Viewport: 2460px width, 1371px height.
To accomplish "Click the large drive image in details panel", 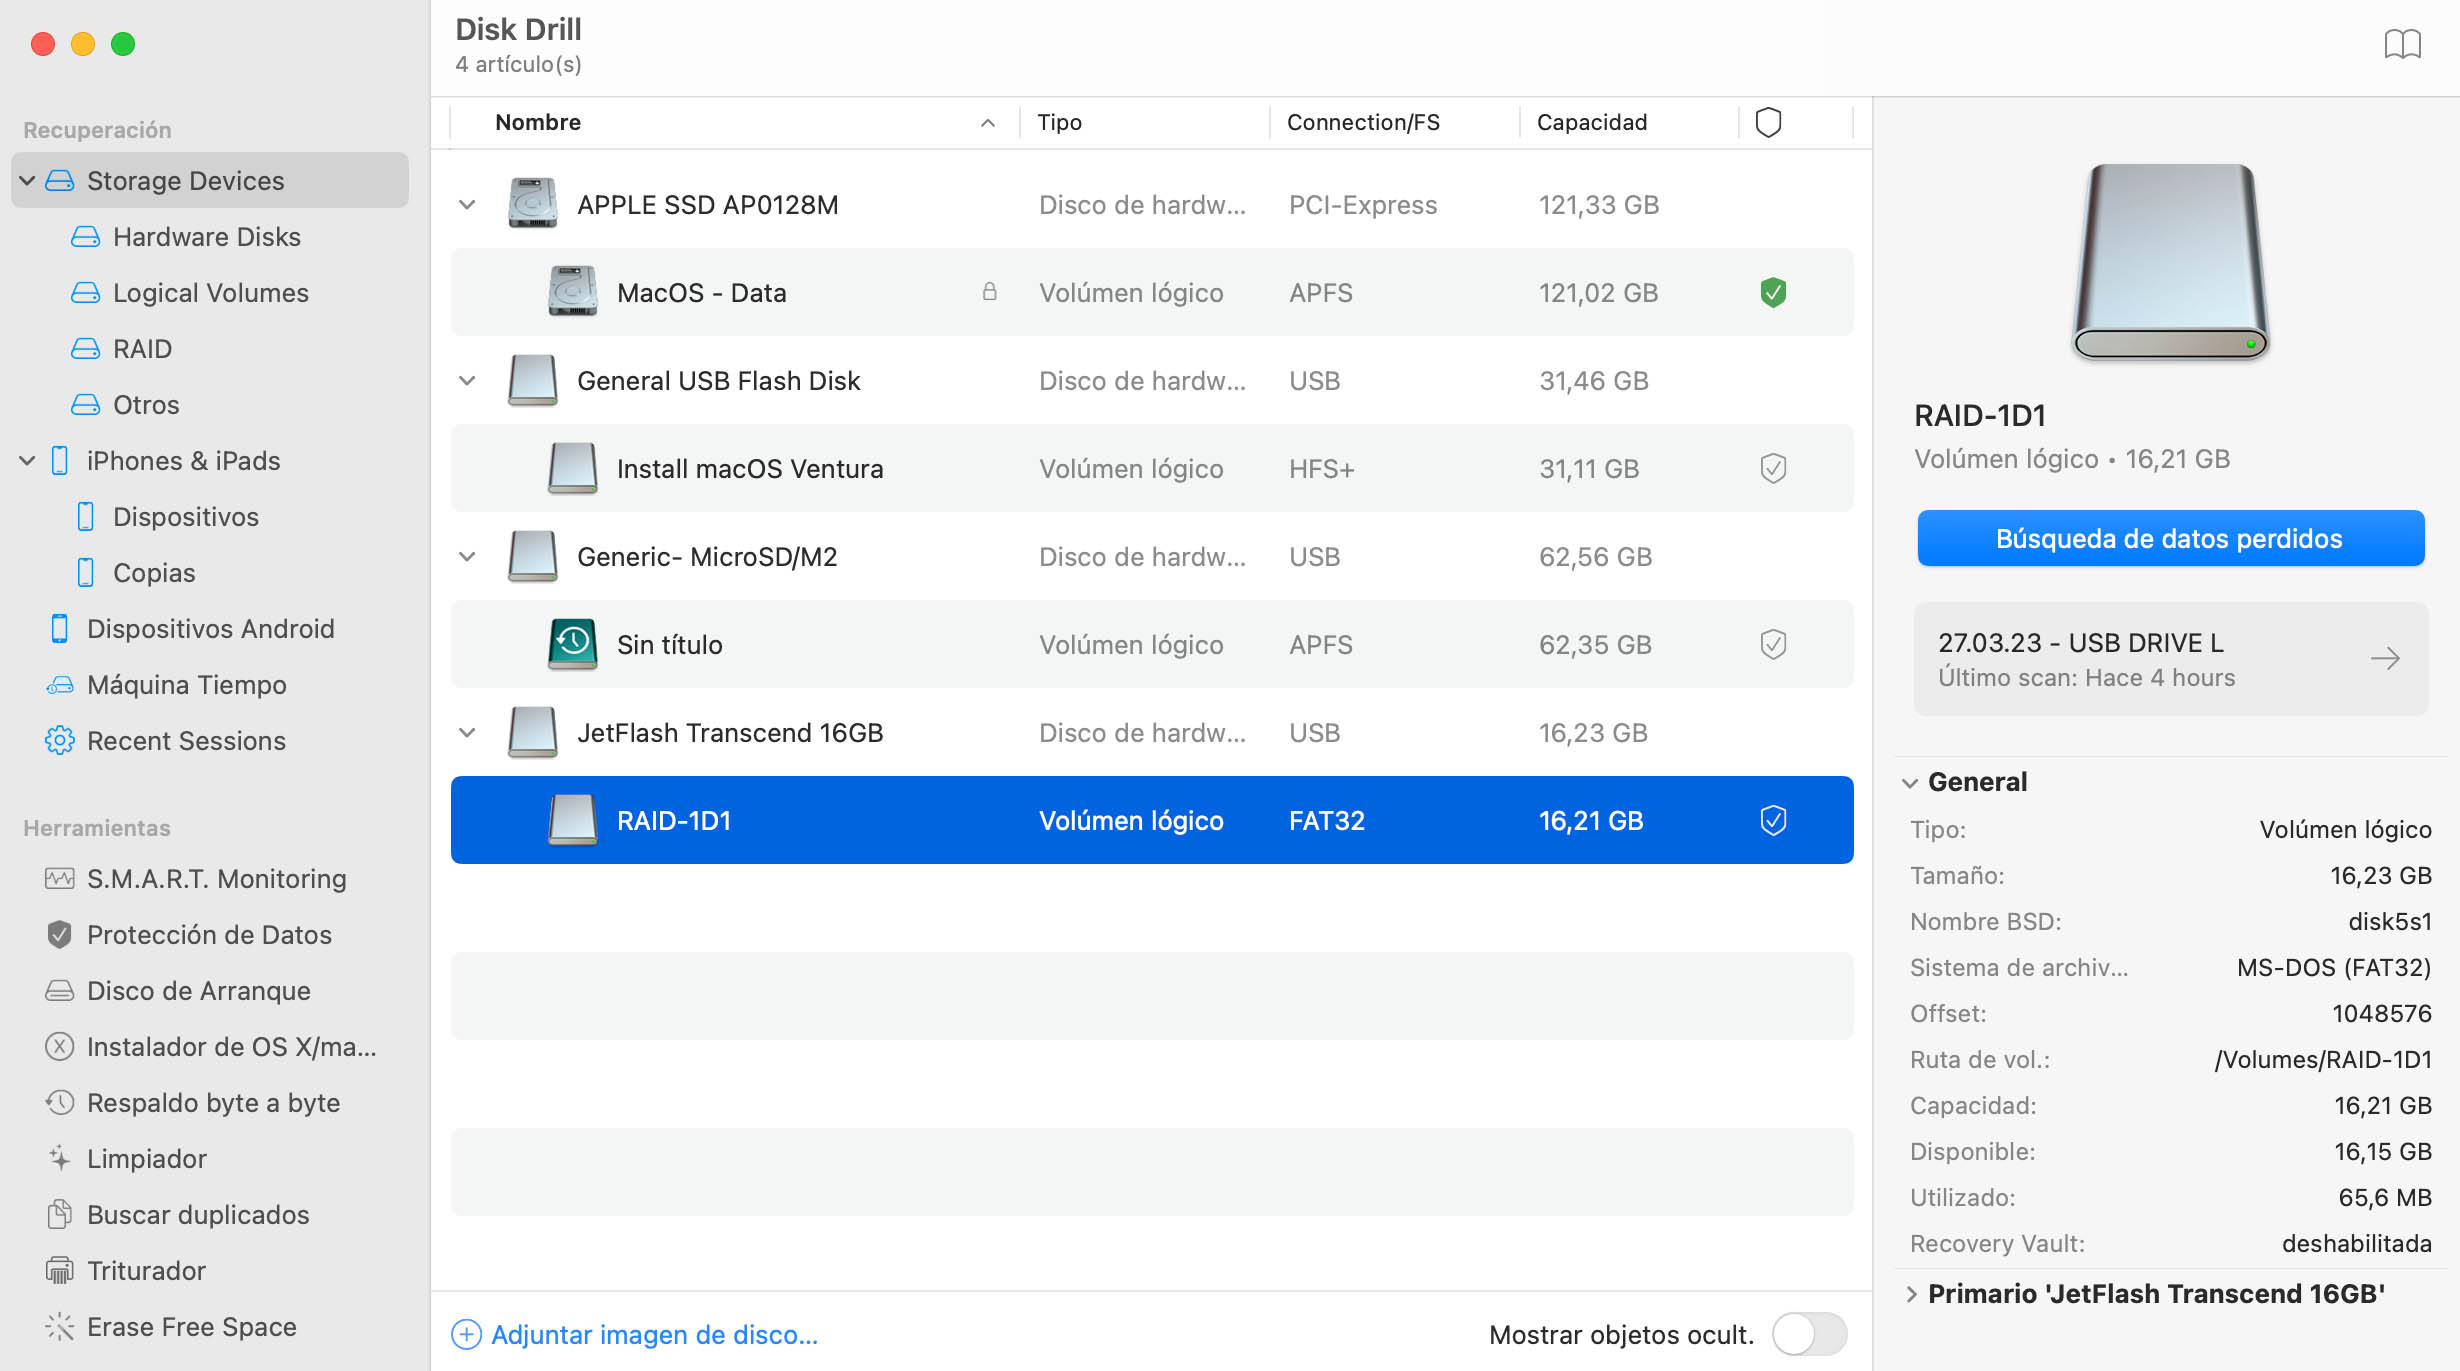I will pos(2170,262).
